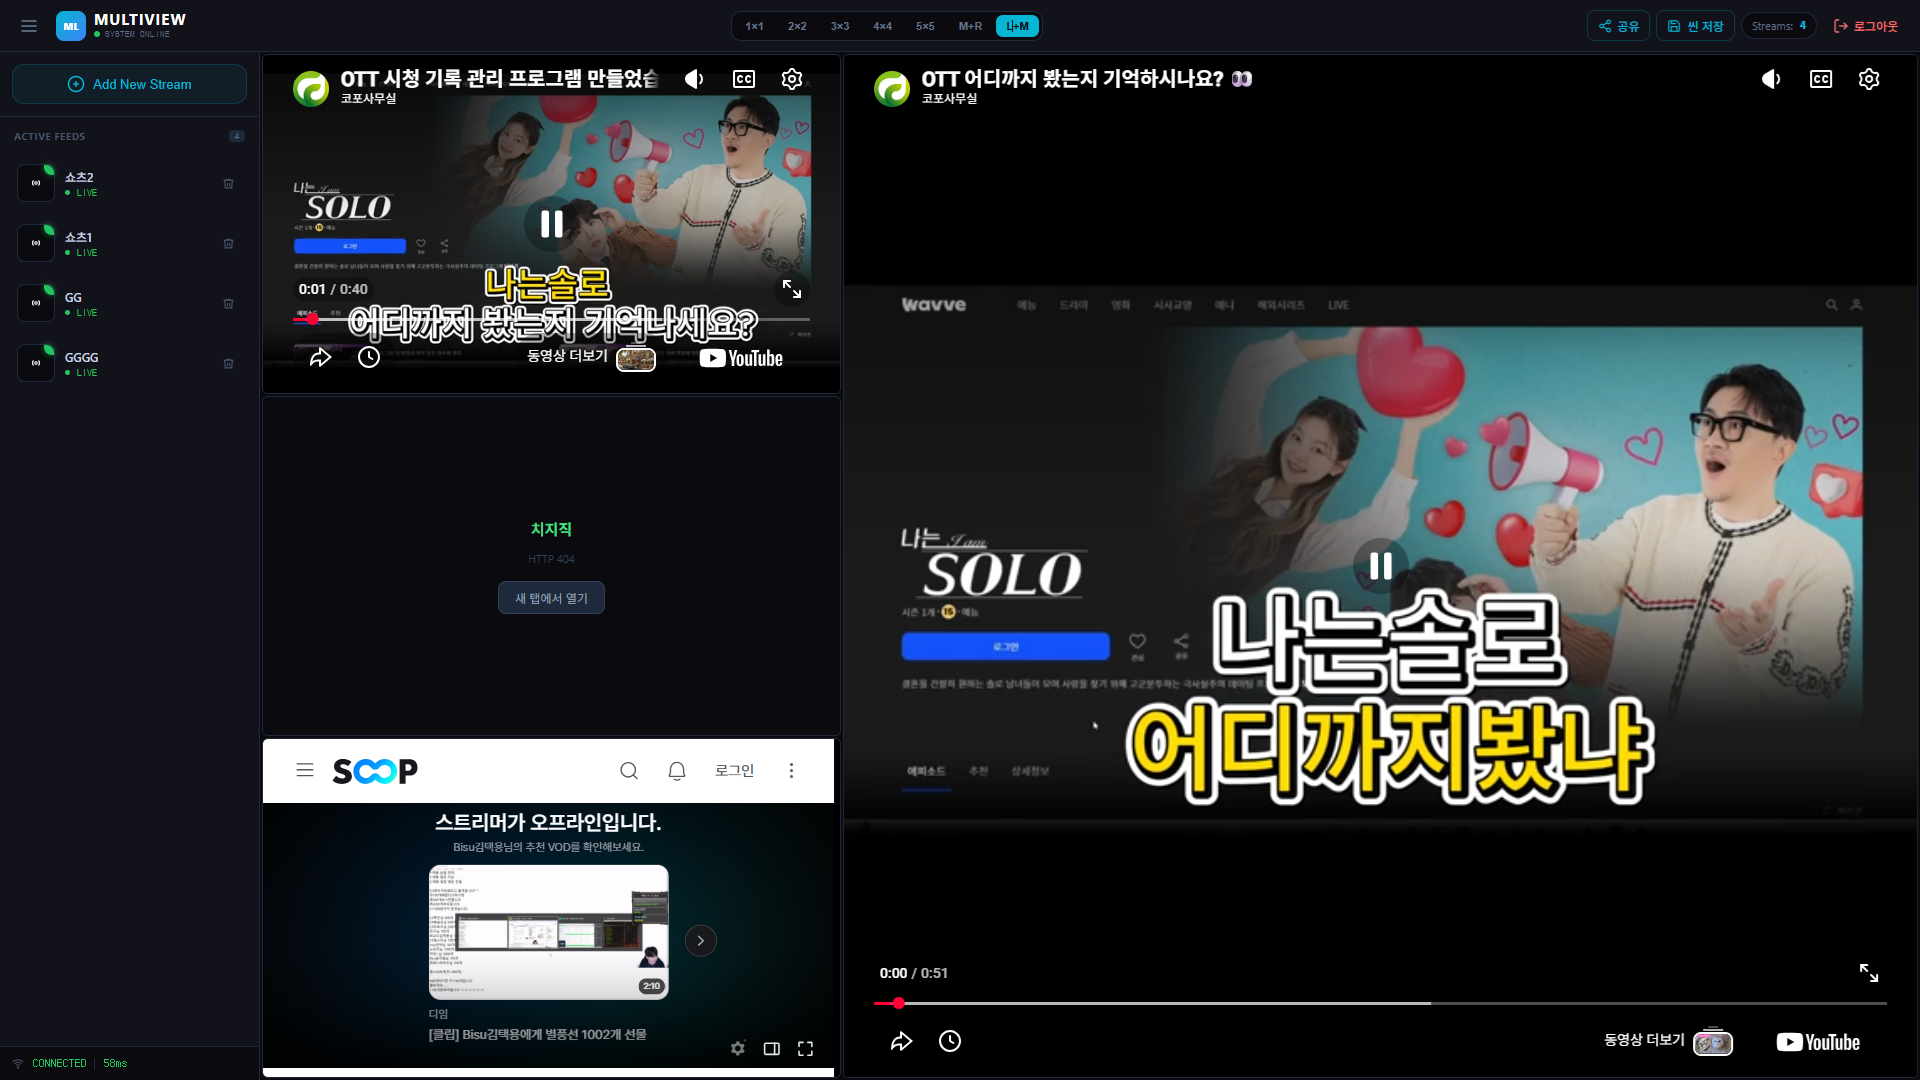
Task: Select the M+R layout
Action: pyautogui.click(x=970, y=26)
